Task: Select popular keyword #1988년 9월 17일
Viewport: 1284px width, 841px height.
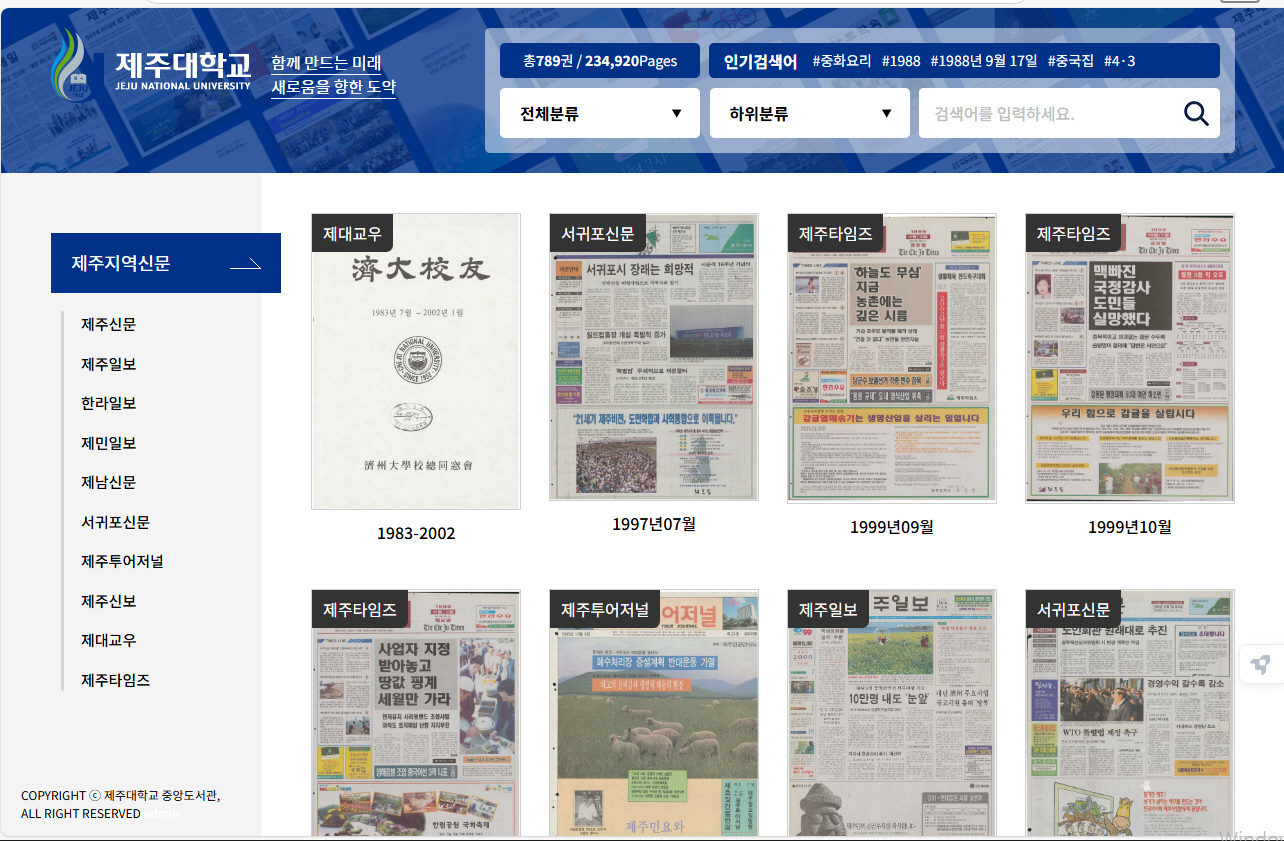Action: 984,61
